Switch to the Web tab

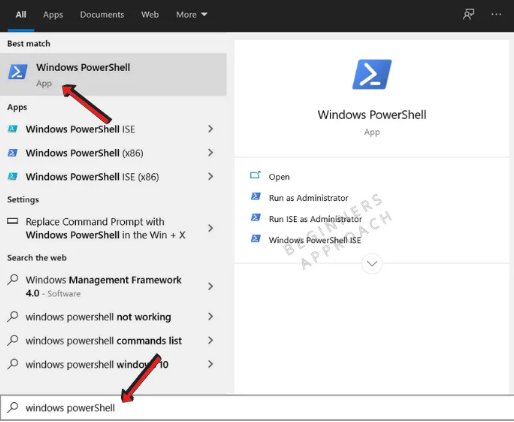[150, 15]
